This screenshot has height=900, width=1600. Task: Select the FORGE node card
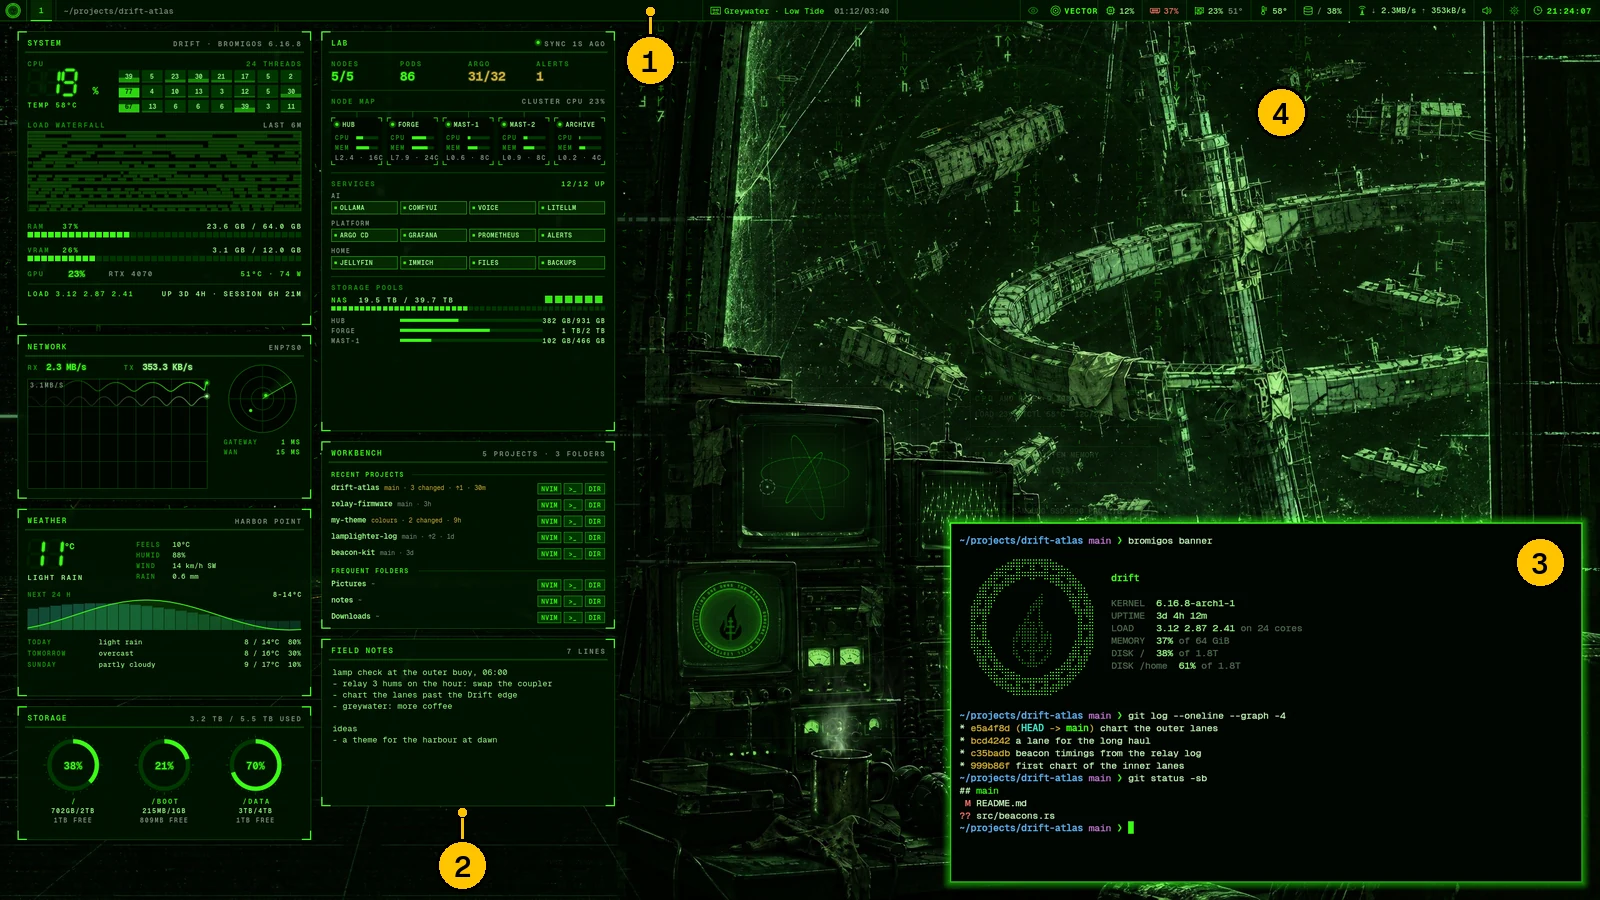click(x=413, y=140)
